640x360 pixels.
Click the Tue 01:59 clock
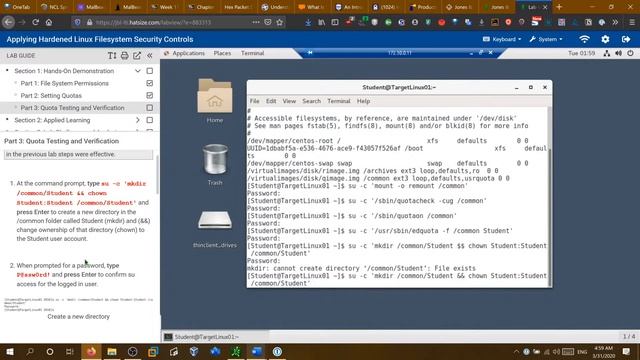pyautogui.click(x=581, y=53)
